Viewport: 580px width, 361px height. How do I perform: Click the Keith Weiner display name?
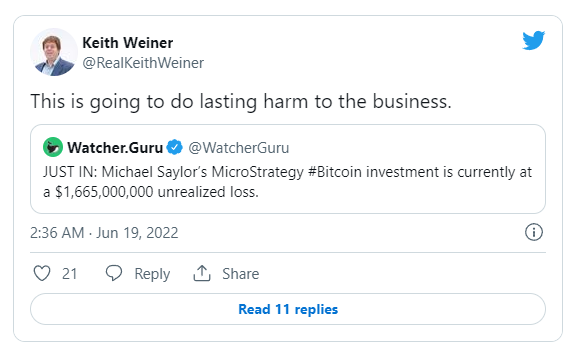click(x=128, y=43)
